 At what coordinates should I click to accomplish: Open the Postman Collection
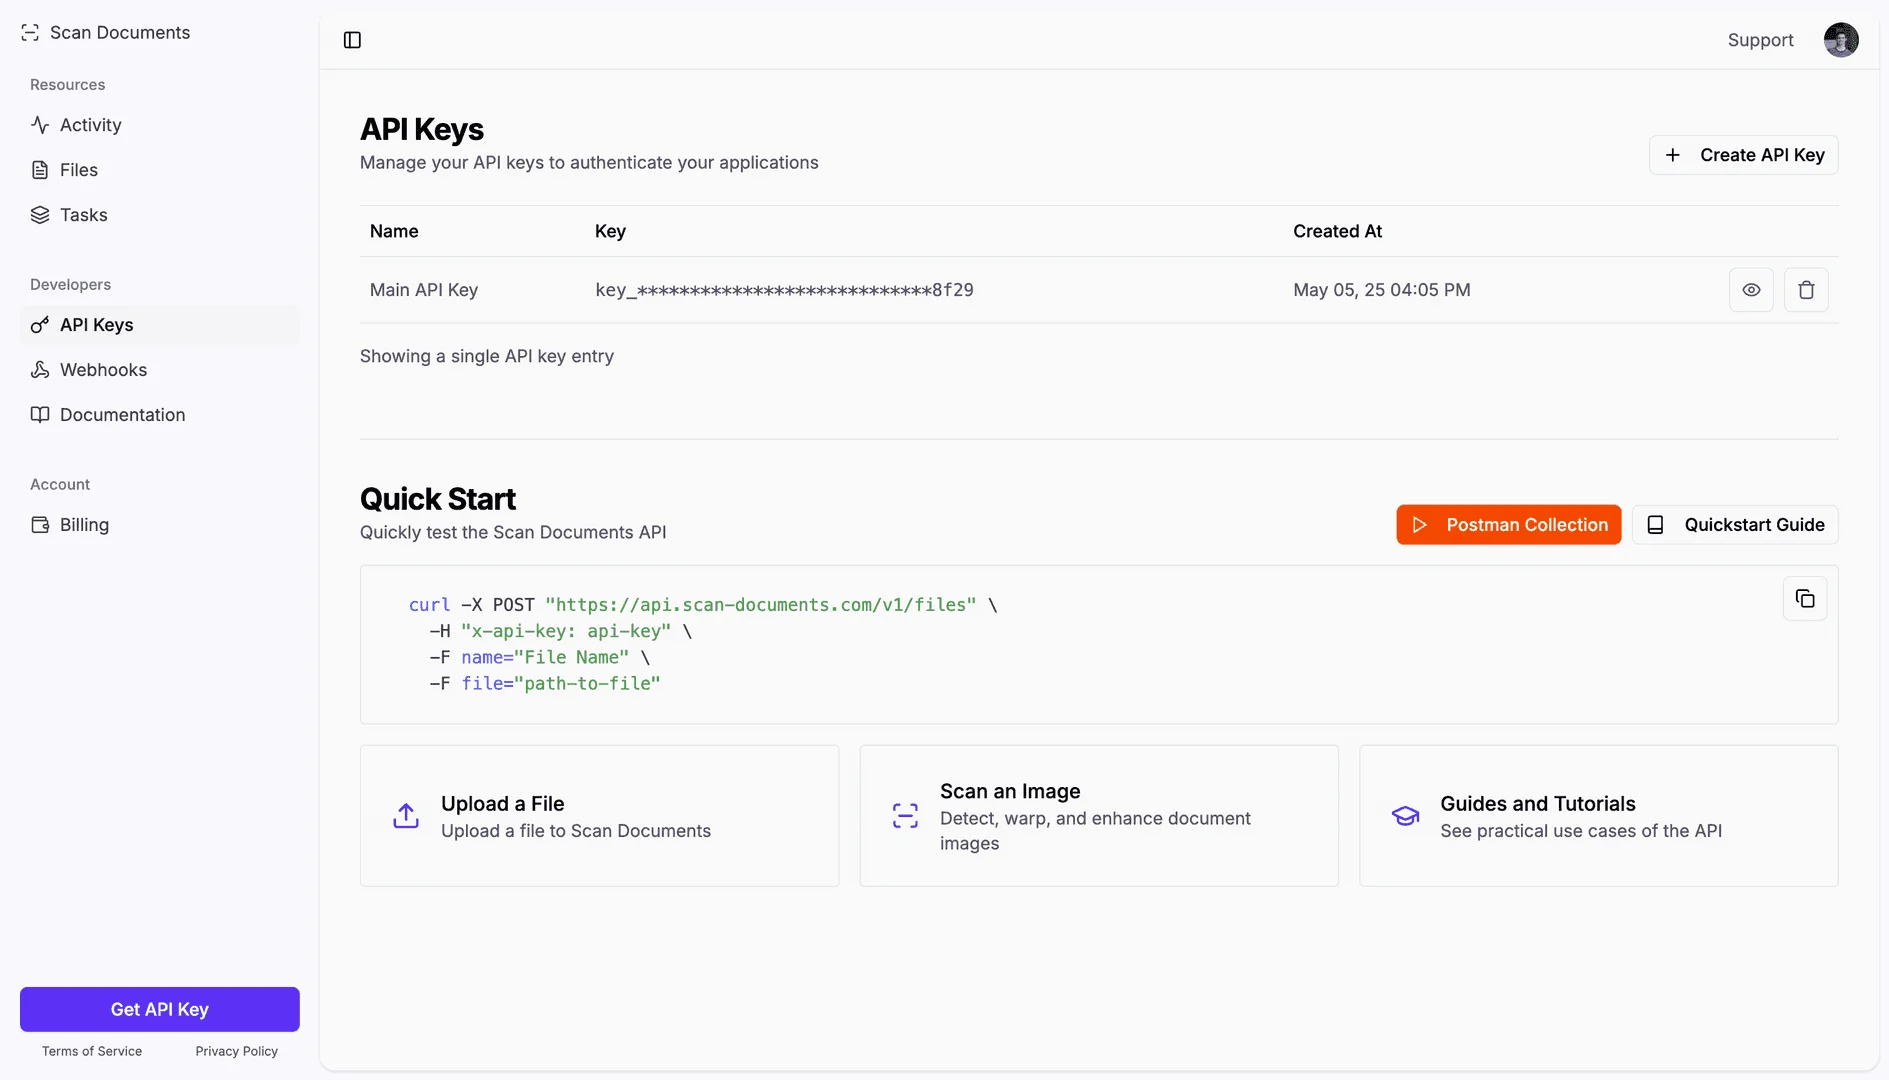click(x=1509, y=524)
